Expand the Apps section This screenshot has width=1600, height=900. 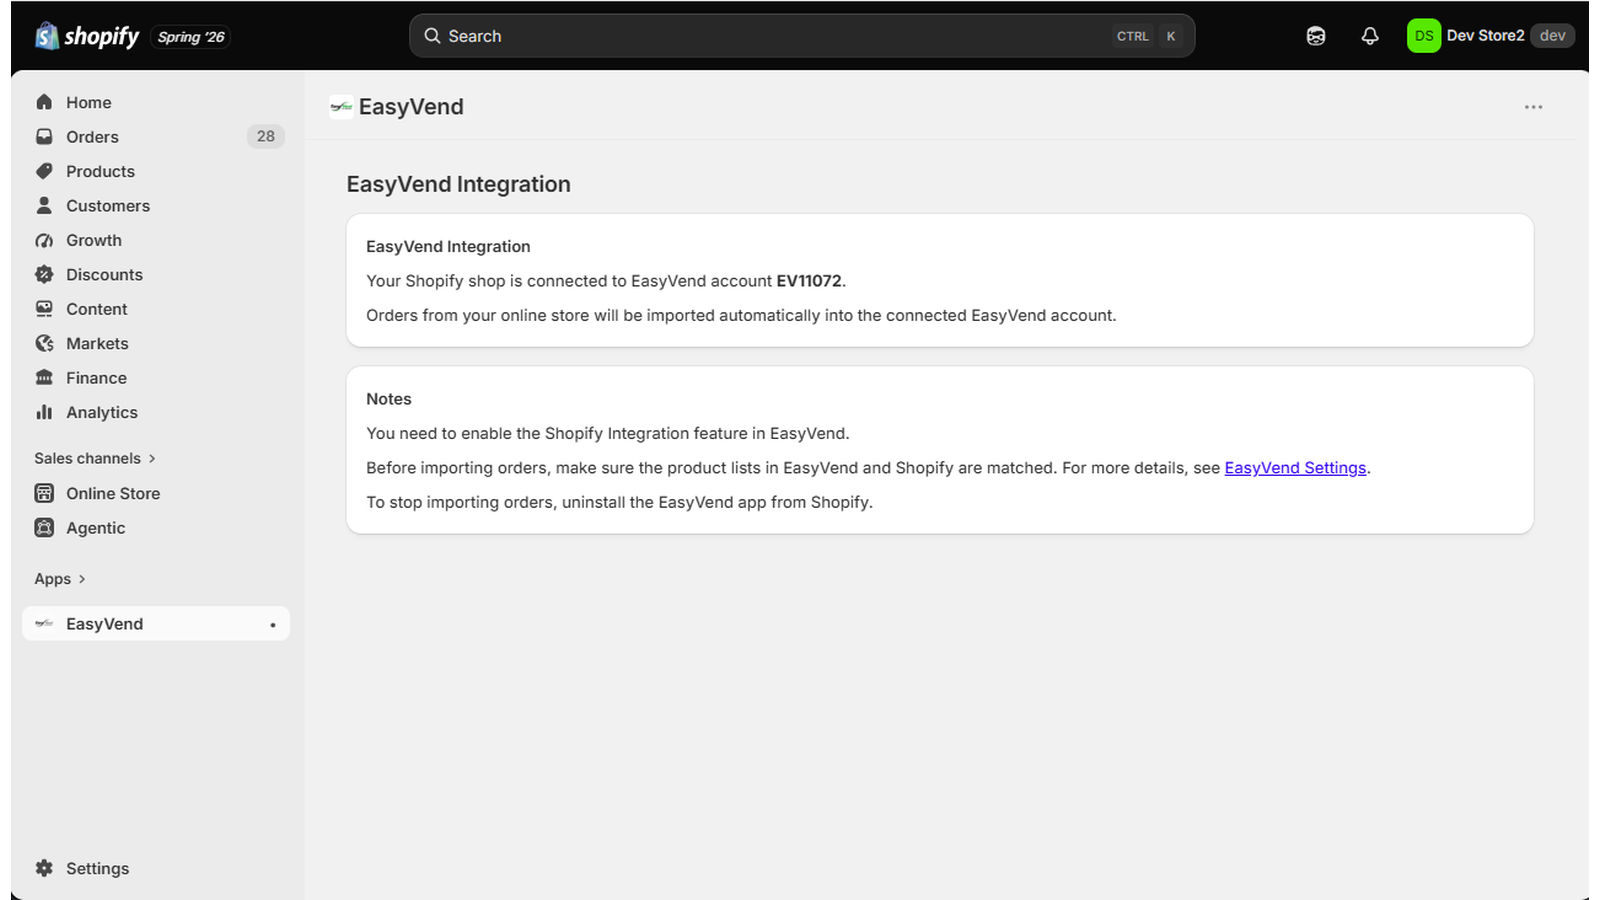[x=60, y=579]
